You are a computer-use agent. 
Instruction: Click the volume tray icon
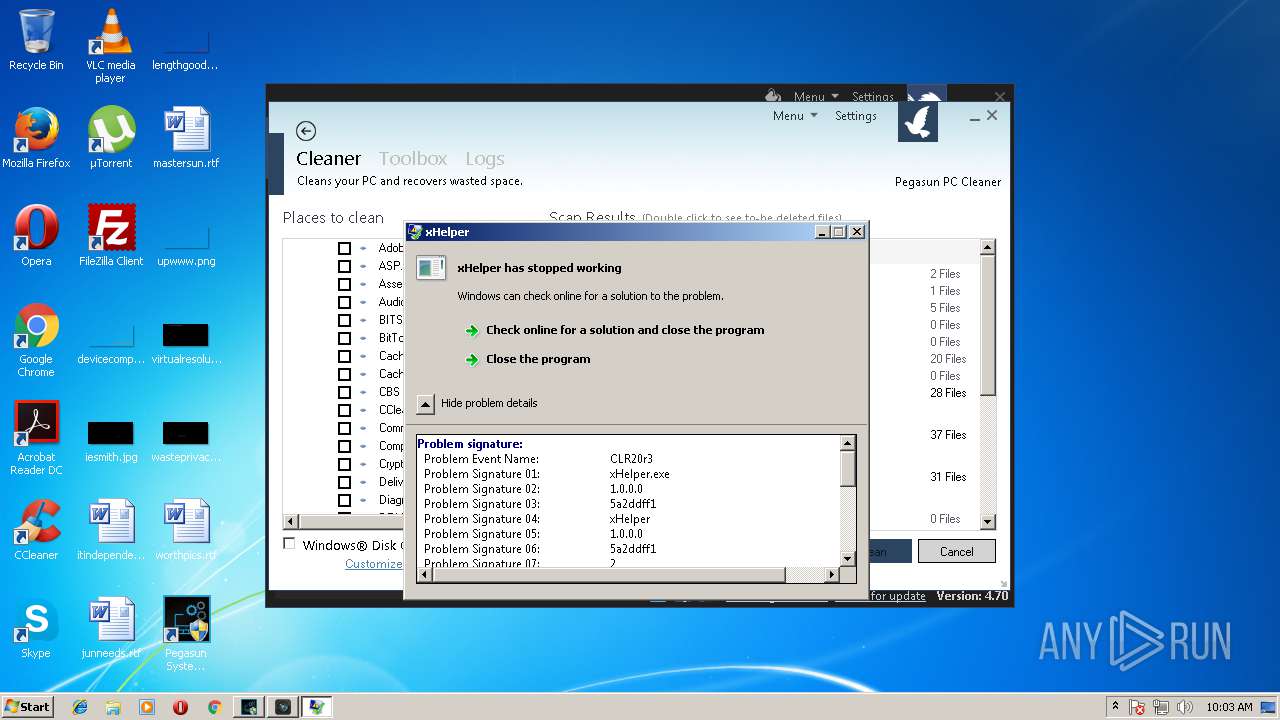1183,707
